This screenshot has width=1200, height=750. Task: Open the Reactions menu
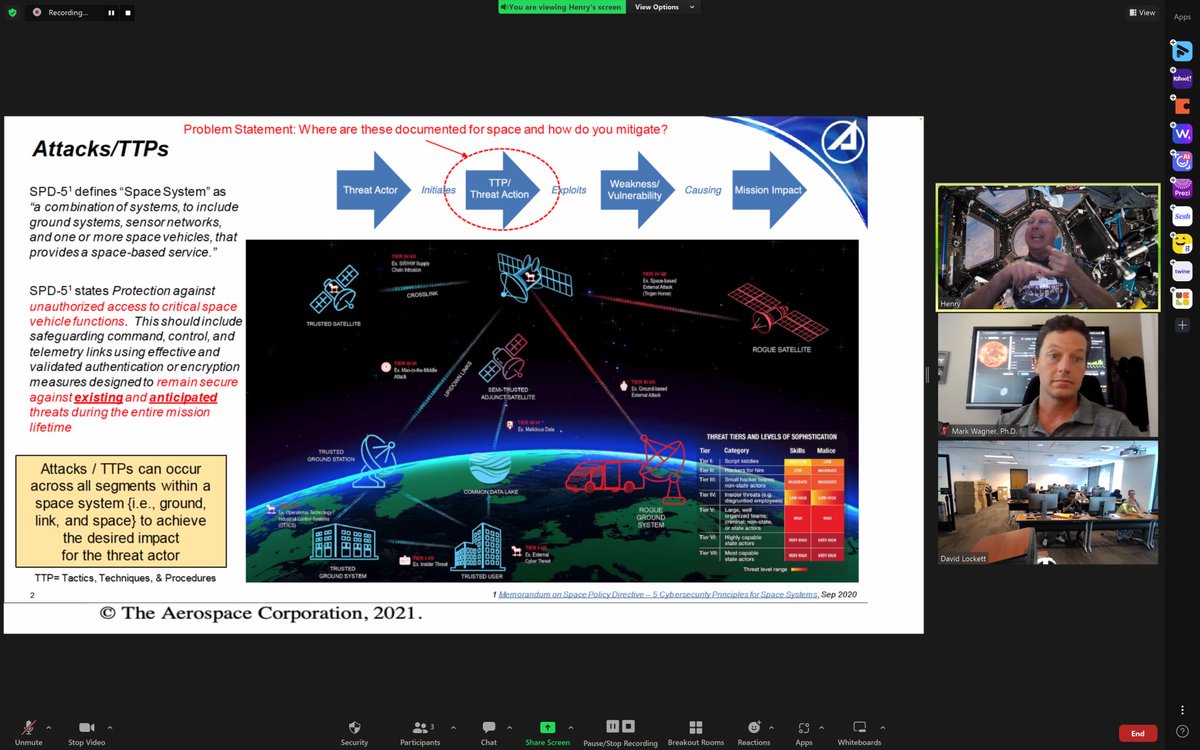pyautogui.click(x=754, y=732)
